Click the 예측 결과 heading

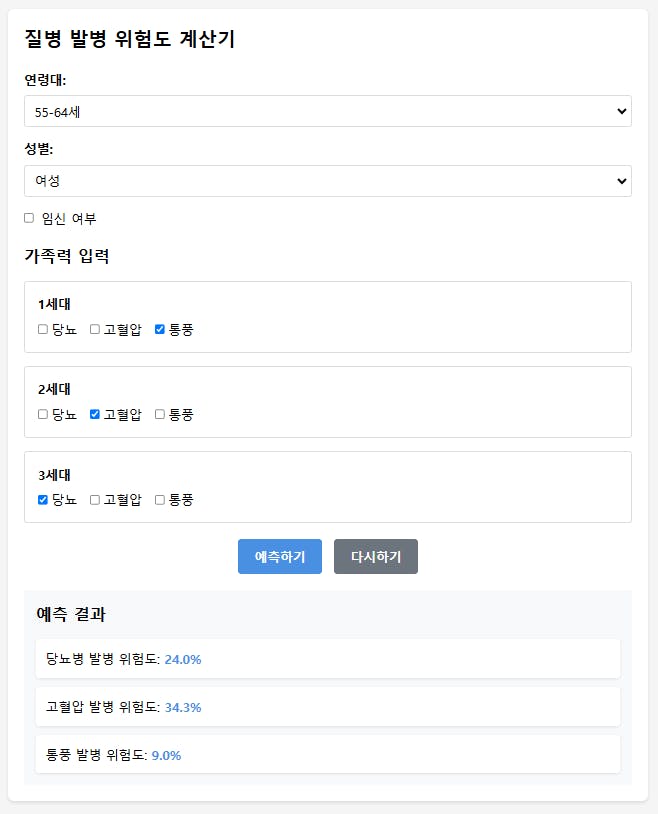tap(71, 614)
